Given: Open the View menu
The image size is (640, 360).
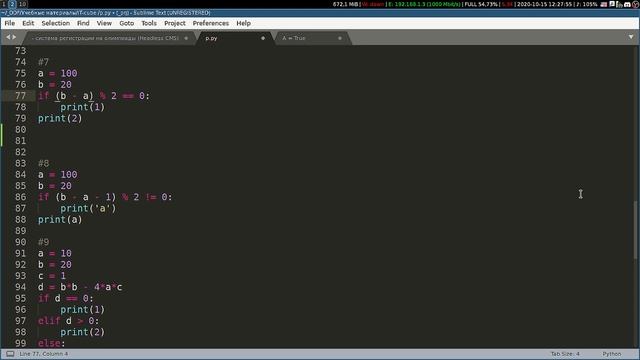Looking at the screenshot, I should 104,23.
